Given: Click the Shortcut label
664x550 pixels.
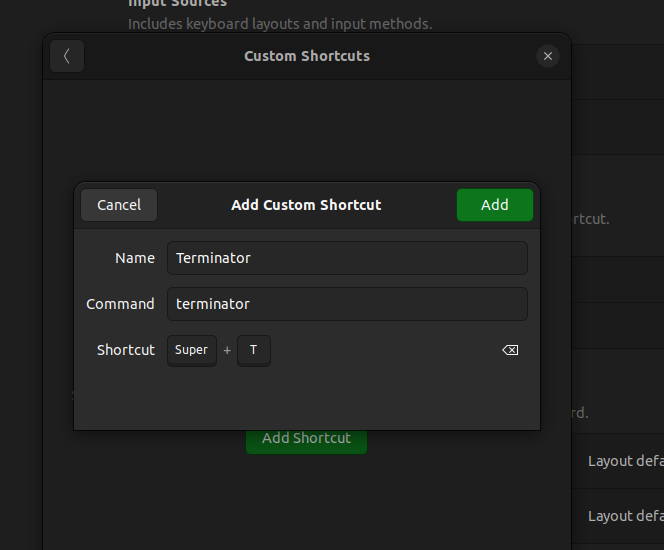Looking at the screenshot, I should pos(126,350).
